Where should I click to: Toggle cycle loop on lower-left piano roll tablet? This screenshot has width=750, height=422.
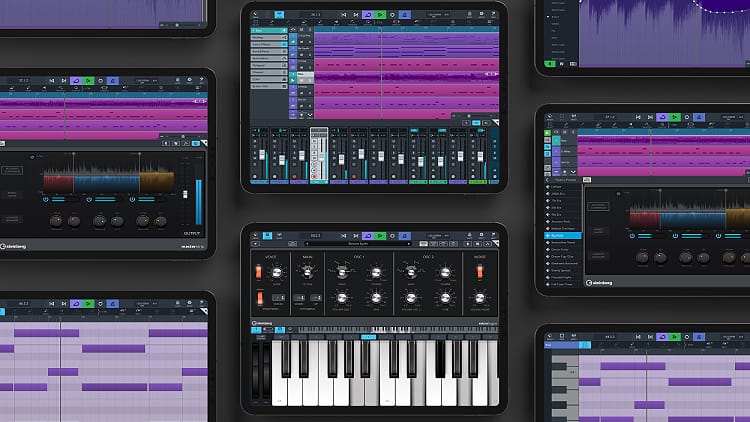76,303
